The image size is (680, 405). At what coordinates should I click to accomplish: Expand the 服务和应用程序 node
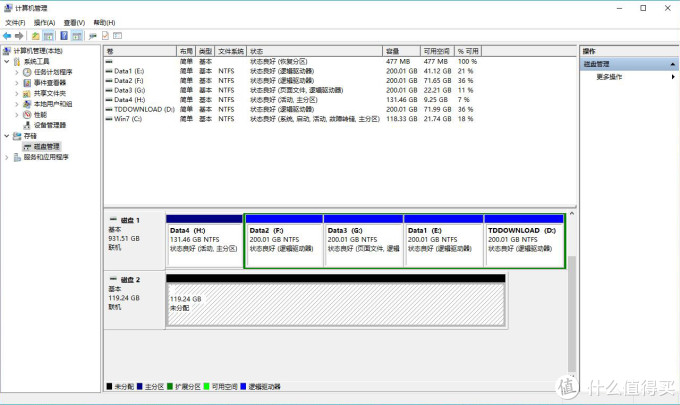click(7, 157)
